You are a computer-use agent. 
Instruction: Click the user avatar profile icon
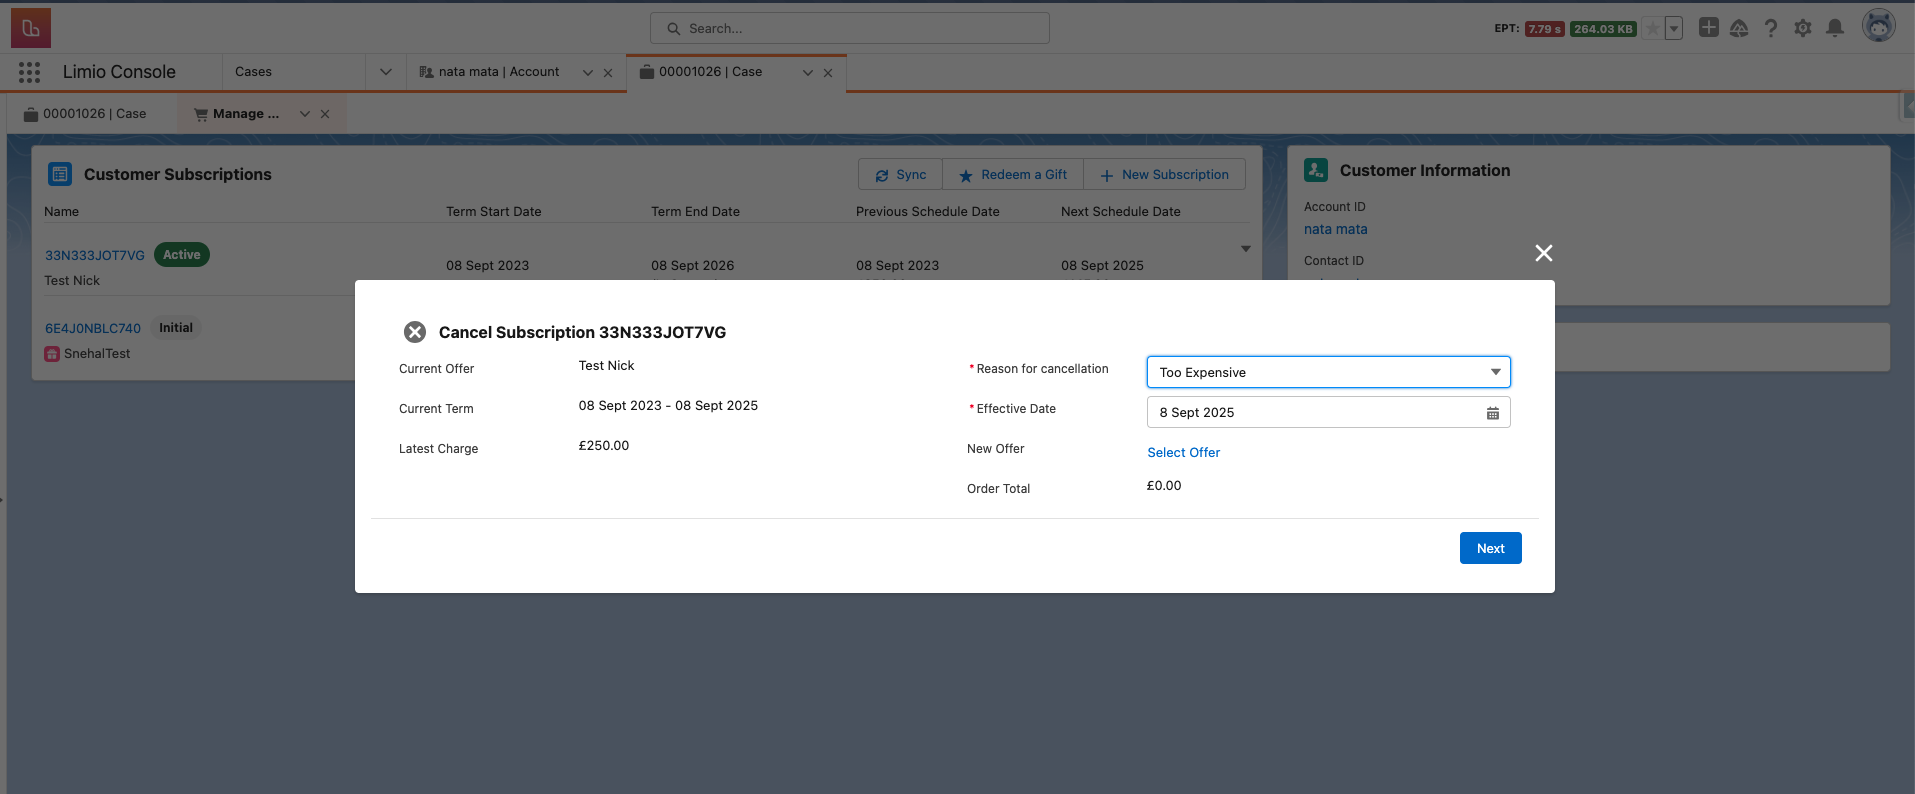[1878, 26]
